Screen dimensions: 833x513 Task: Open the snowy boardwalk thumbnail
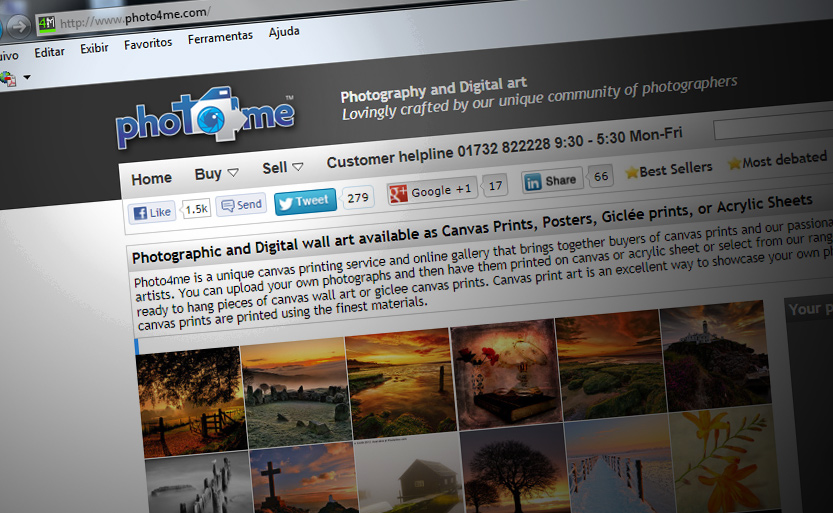point(619,464)
